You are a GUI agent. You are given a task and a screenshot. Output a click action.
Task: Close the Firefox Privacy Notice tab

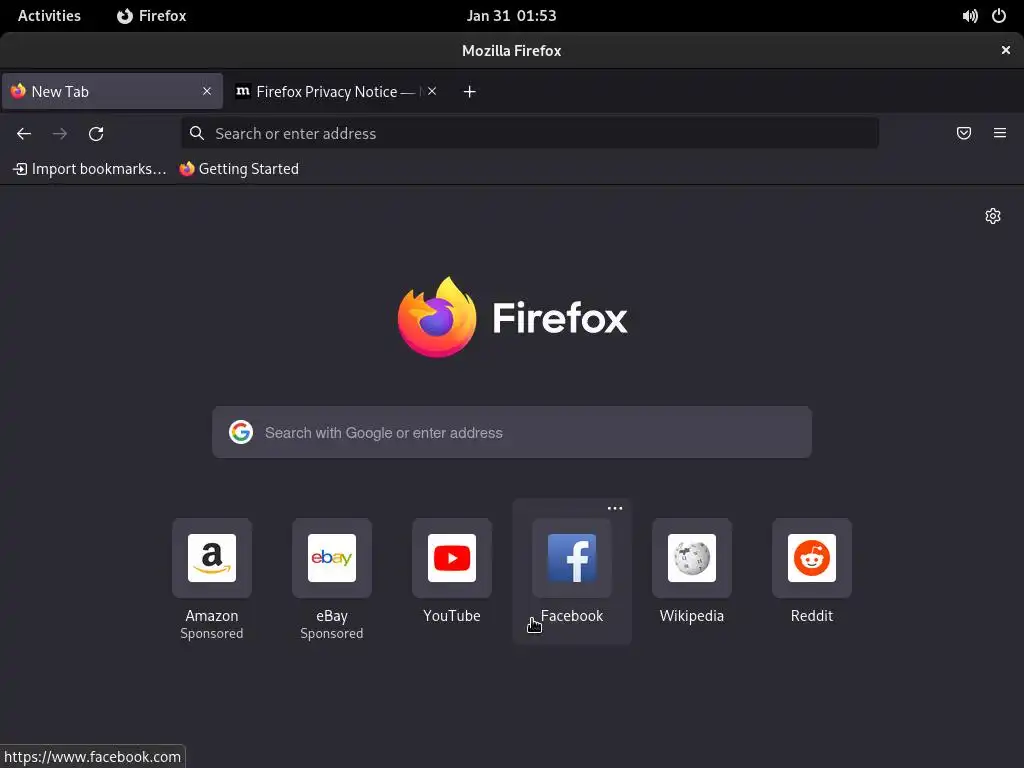(x=432, y=91)
